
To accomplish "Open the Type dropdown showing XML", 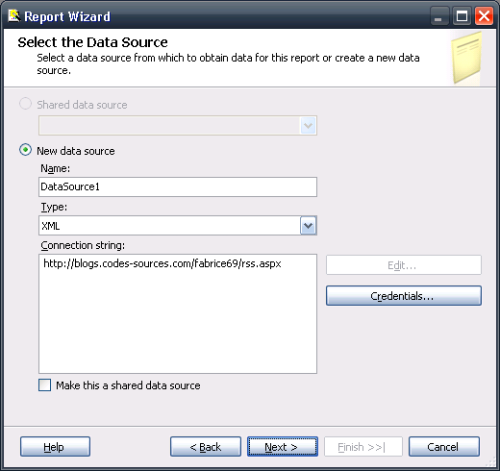I will [308, 226].
